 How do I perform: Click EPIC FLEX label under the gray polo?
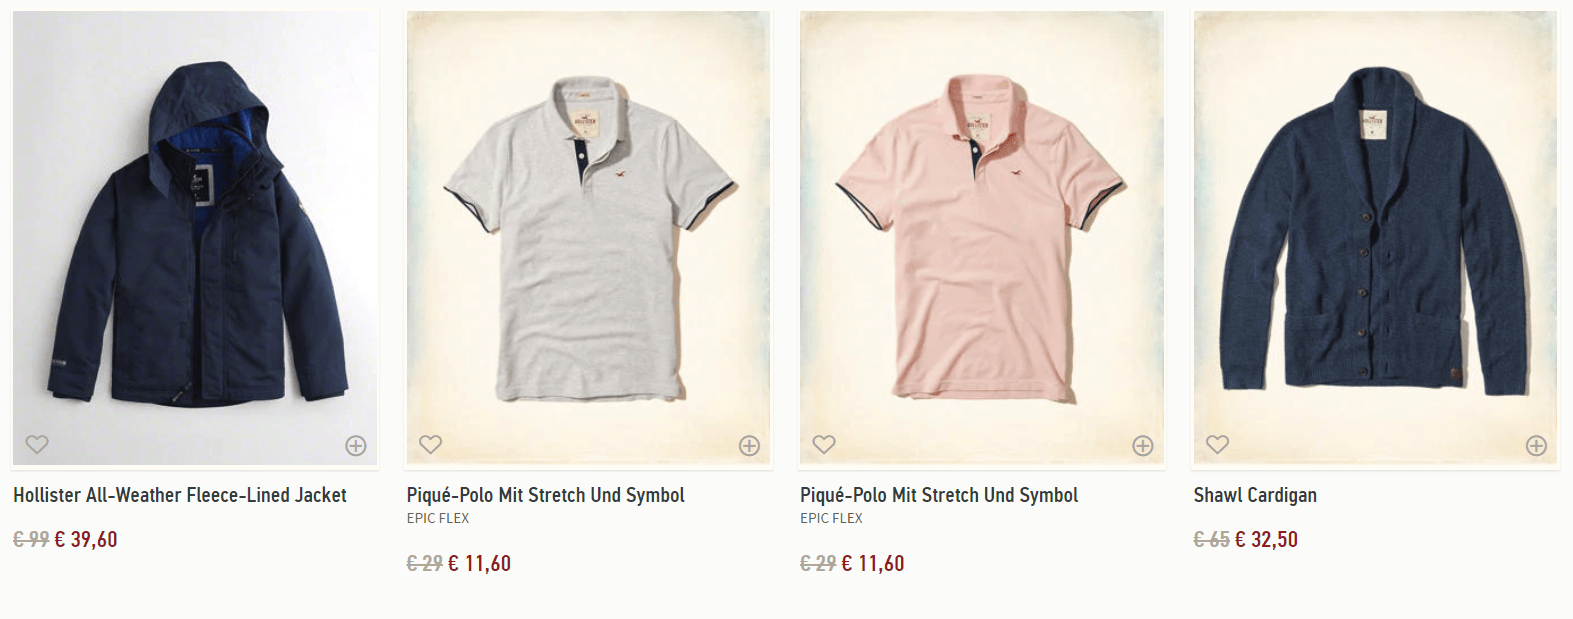[438, 518]
